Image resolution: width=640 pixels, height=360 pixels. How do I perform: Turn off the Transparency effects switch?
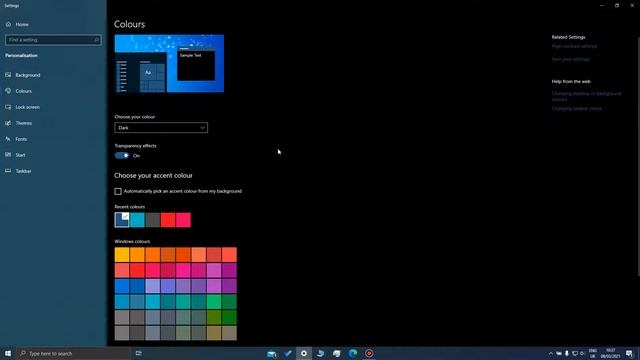pos(122,156)
